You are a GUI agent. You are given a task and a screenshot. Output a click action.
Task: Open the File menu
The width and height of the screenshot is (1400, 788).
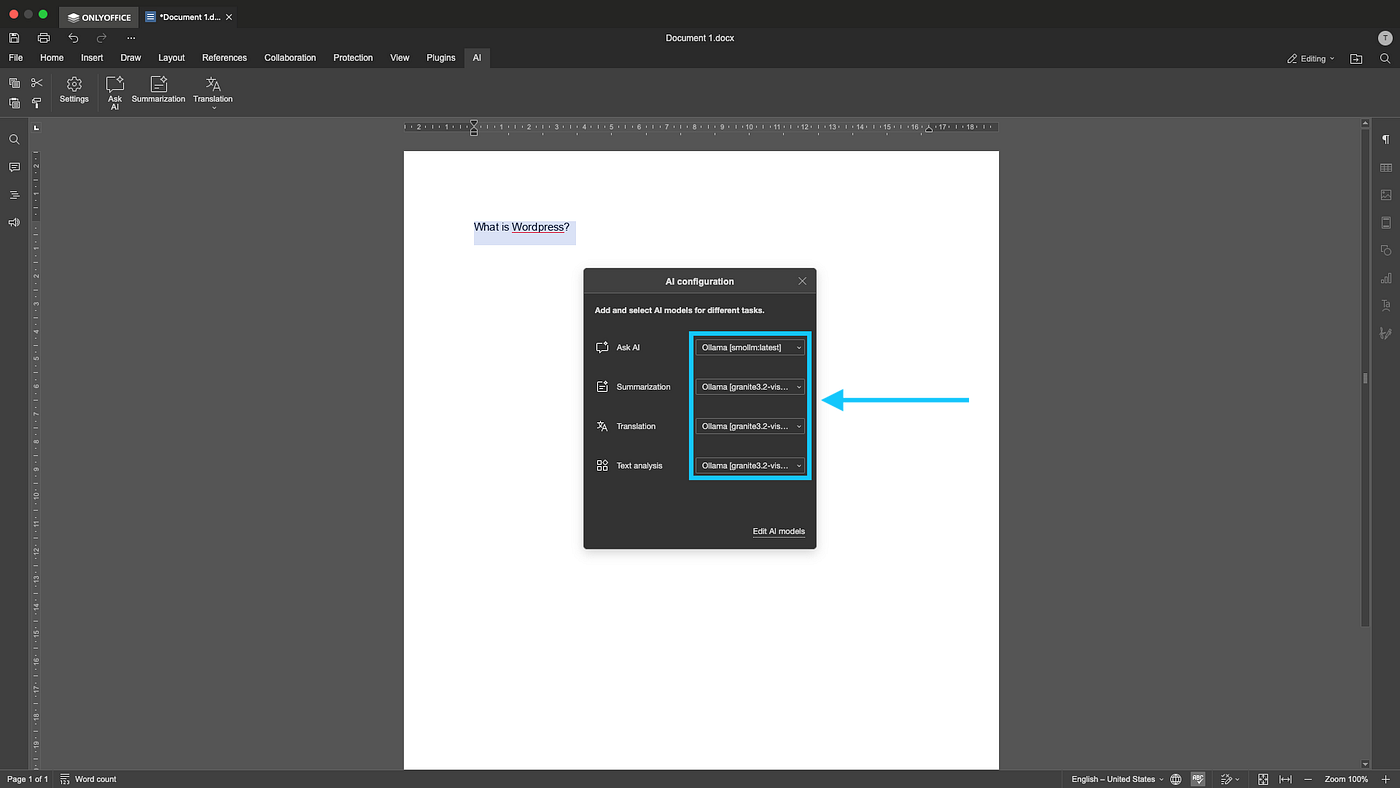point(16,58)
